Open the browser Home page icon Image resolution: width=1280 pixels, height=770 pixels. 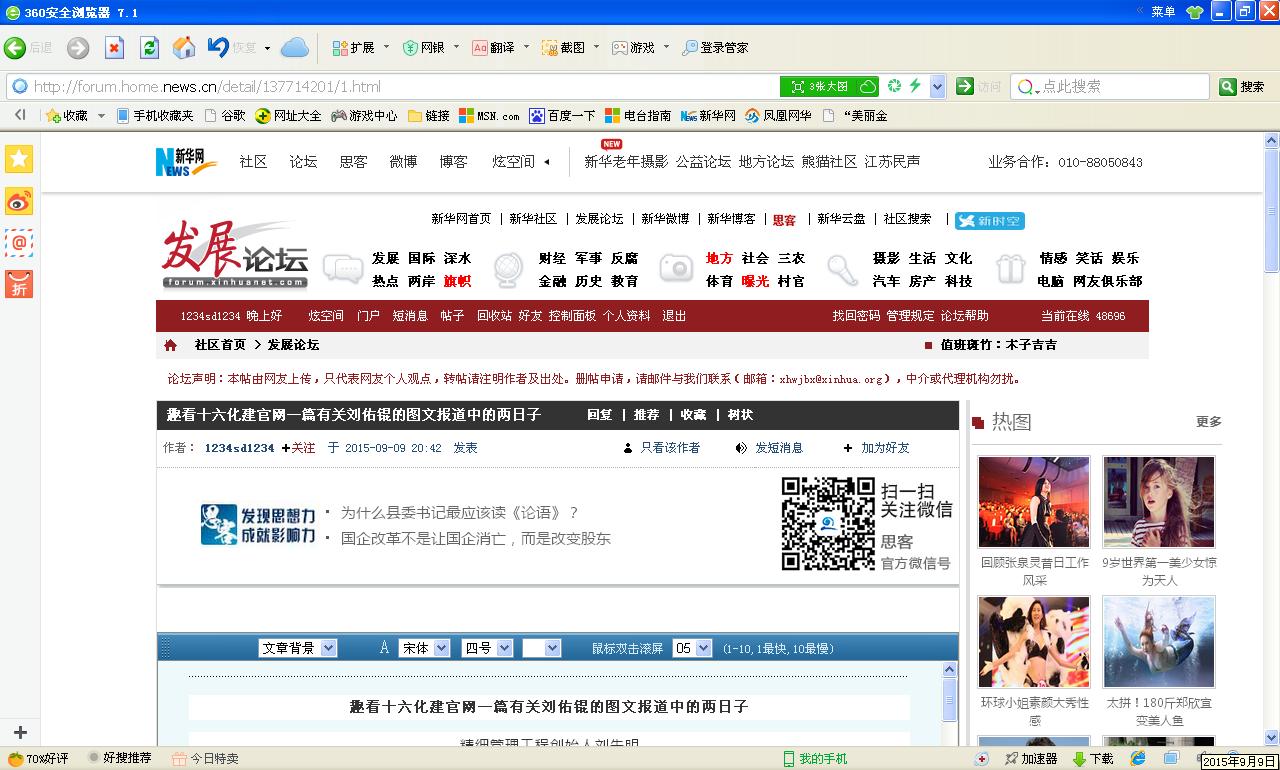pos(184,48)
